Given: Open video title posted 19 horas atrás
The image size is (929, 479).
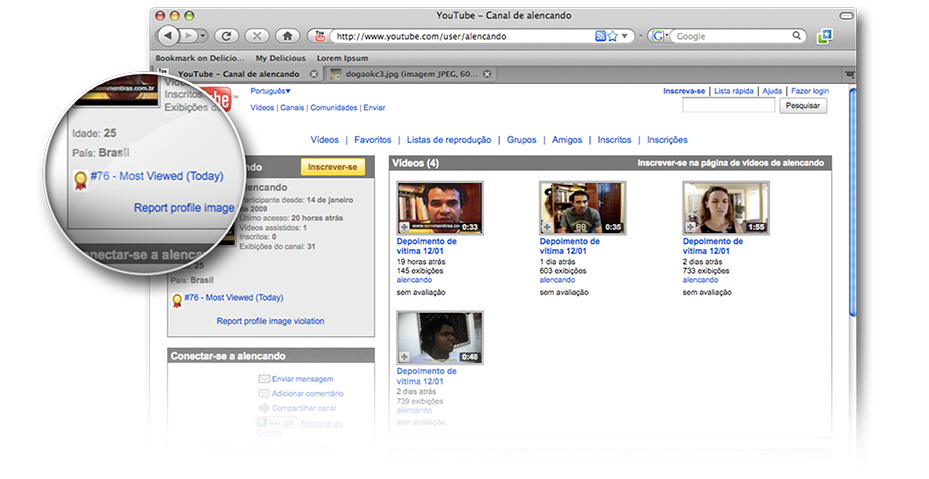Looking at the screenshot, I should tap(427, 246).
